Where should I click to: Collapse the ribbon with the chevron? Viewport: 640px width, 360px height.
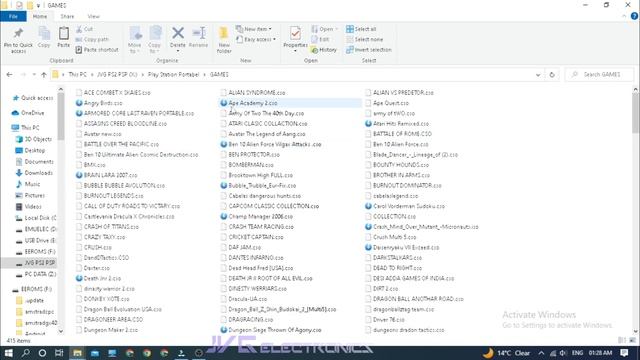pos(624,16)
